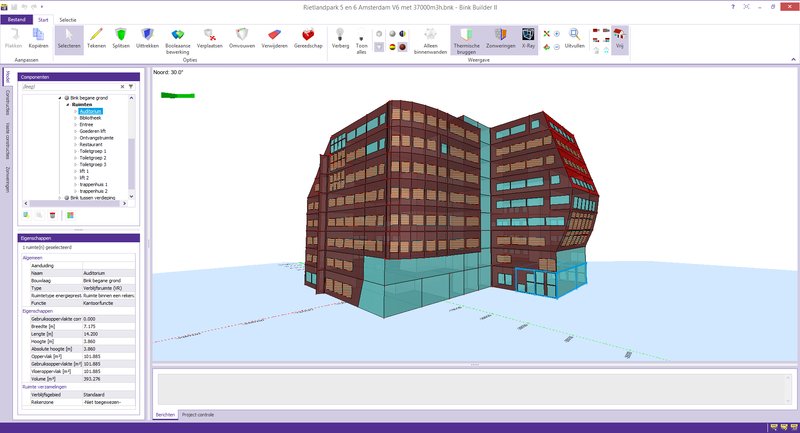
Task: Collapse the Ruimten tree group
Action: (x=67, y=105)
